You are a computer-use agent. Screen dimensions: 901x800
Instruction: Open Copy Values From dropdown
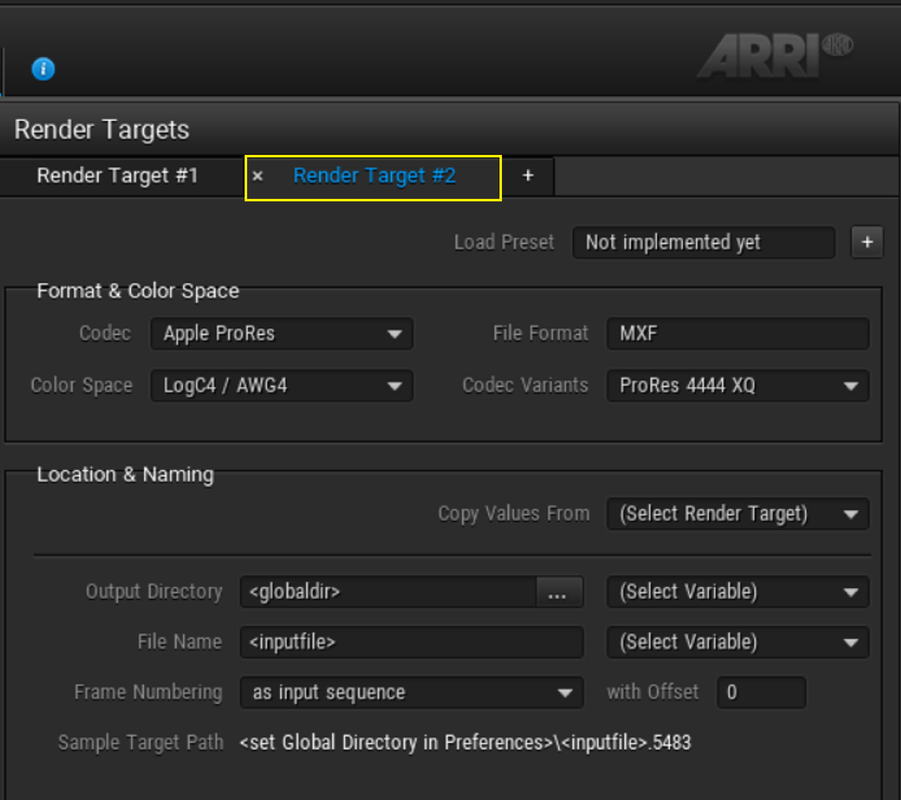click(x=738, y=514)
